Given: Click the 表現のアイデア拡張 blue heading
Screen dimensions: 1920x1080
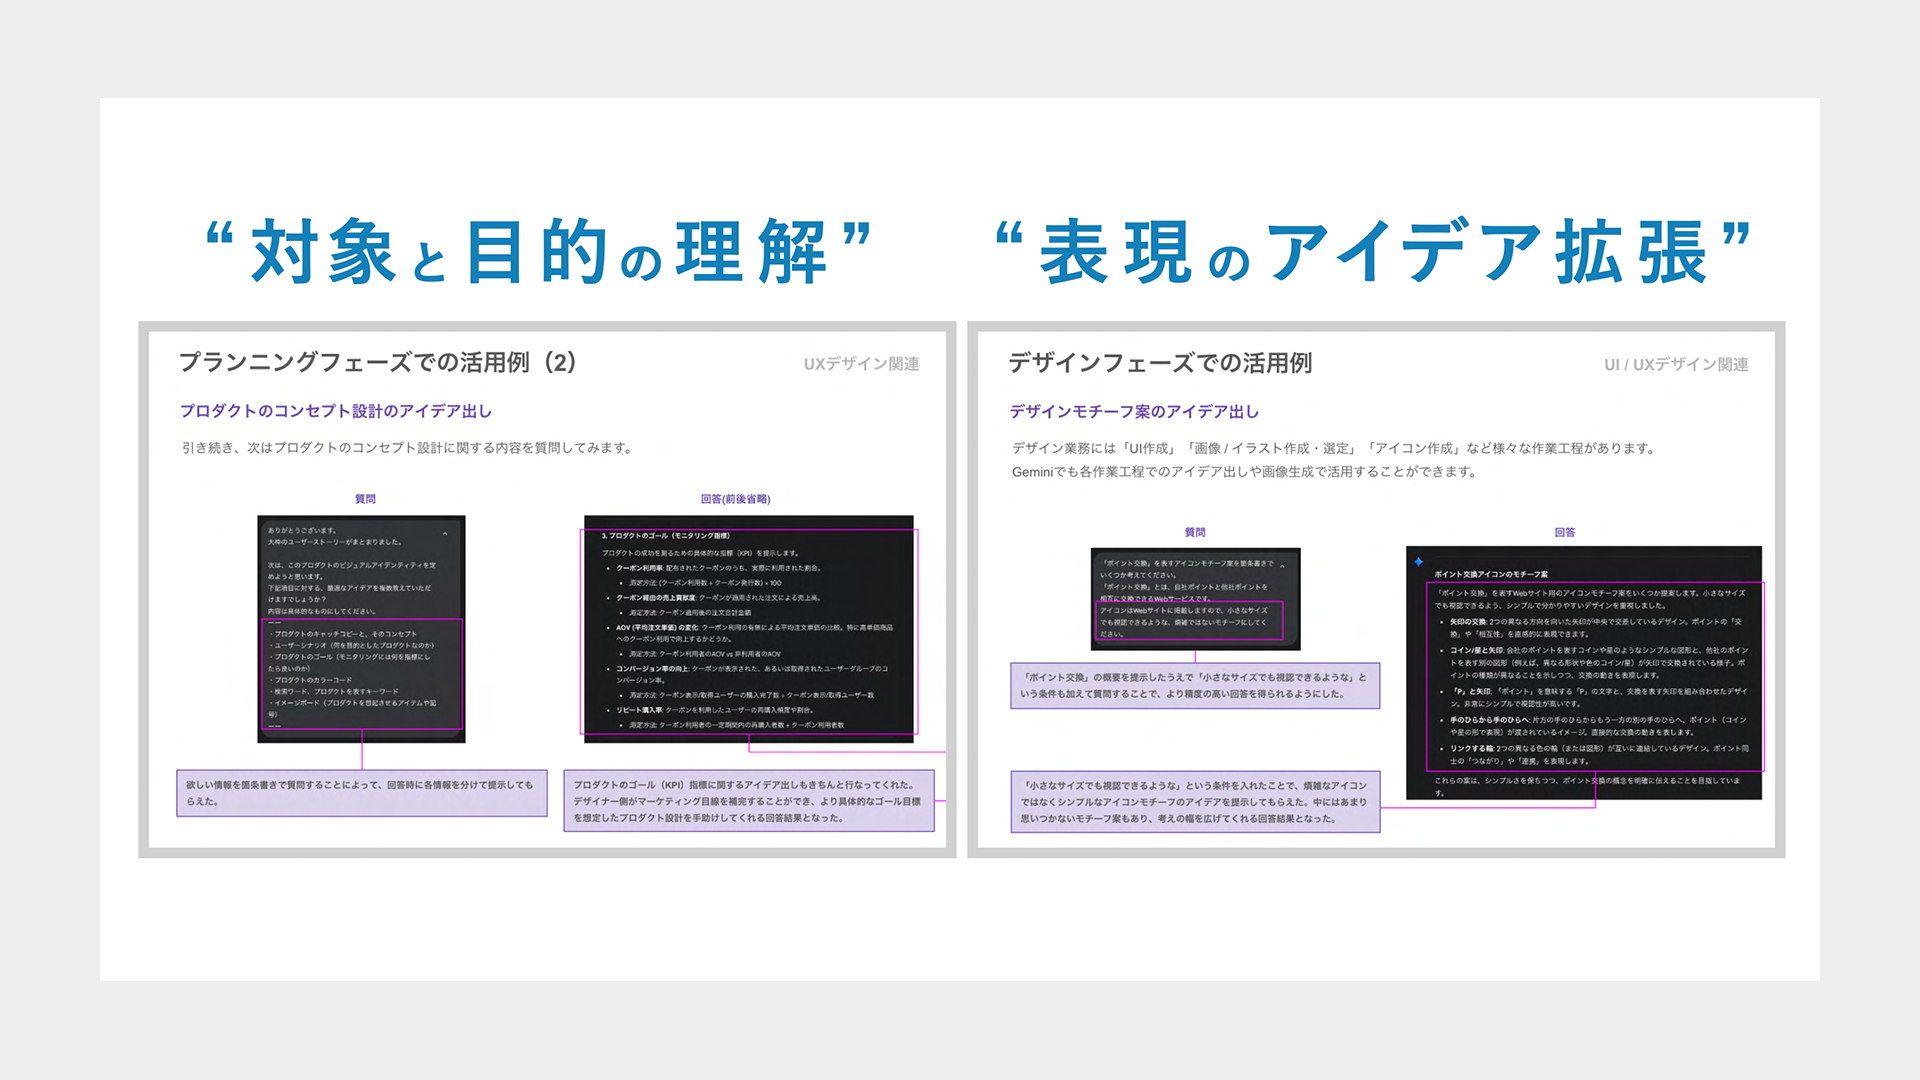Looking at the screenshot, I should click(1373, 252).
